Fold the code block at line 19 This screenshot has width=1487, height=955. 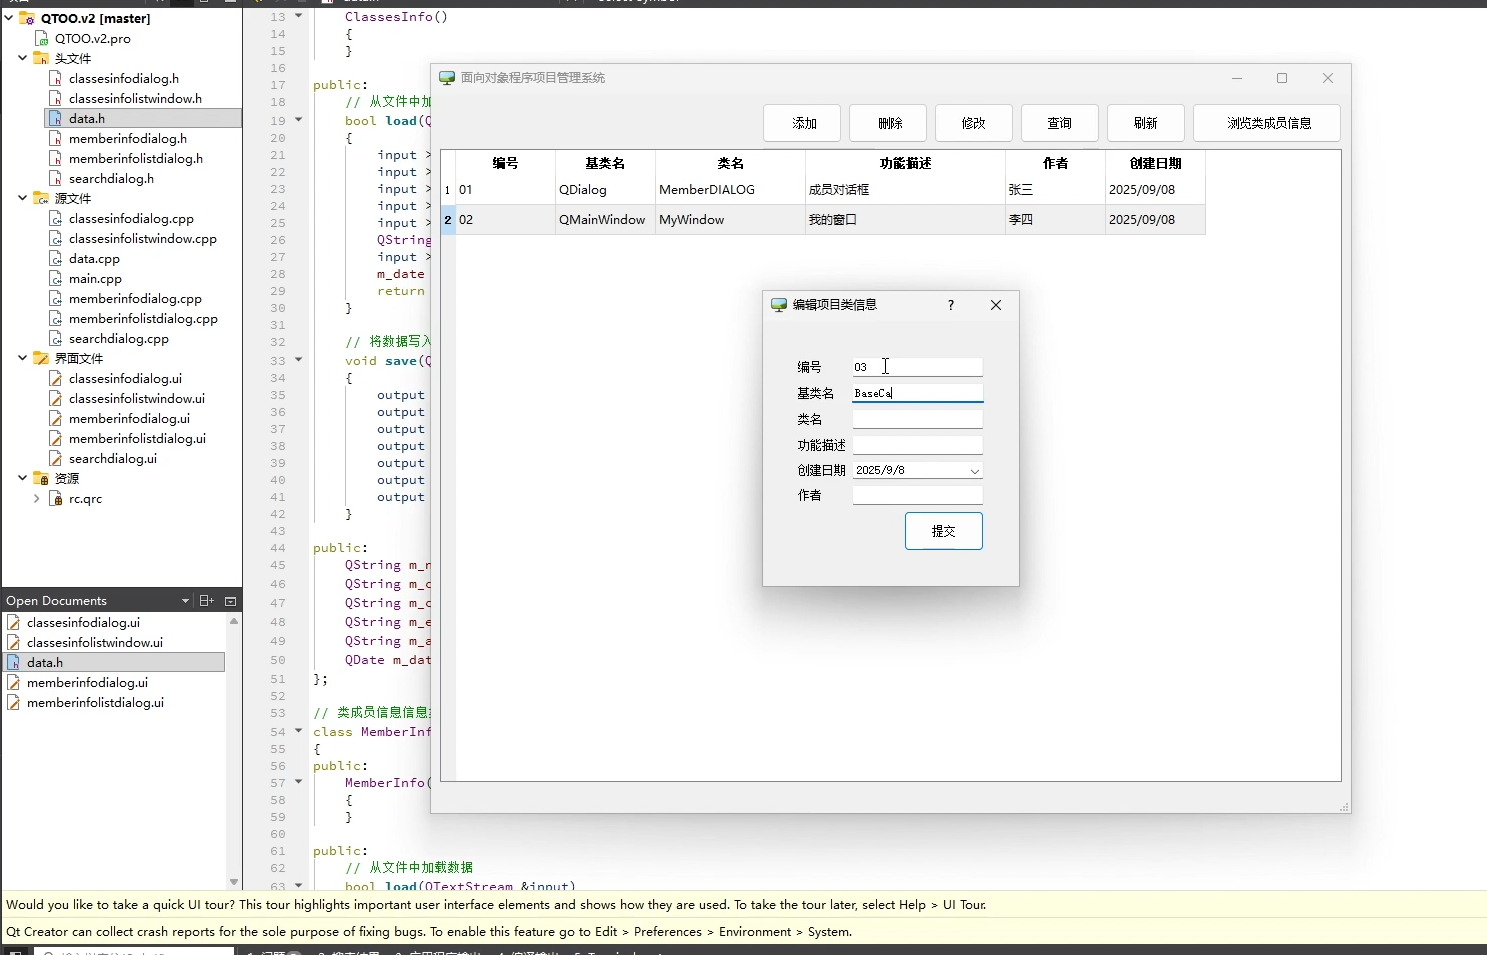click(x=298, y=120)
